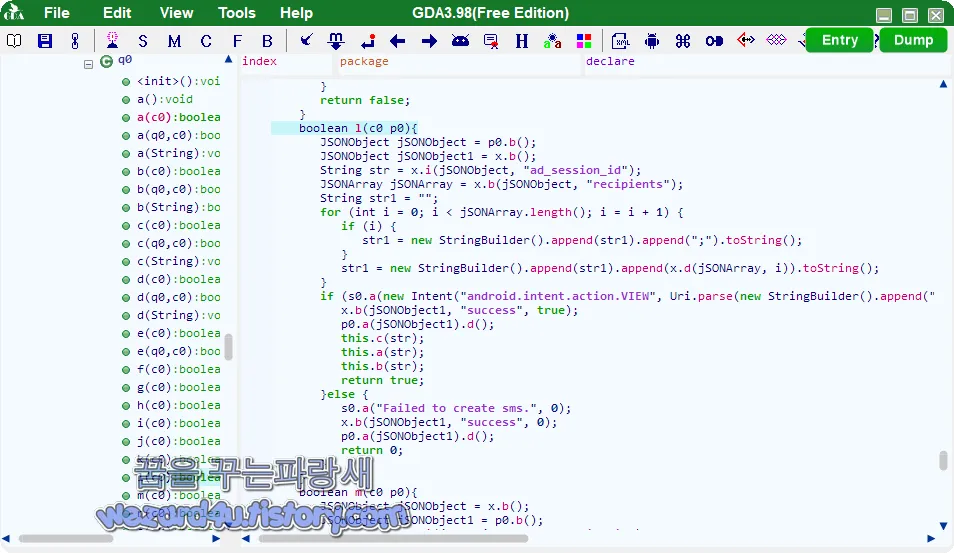Click the C toolbar letter icon
The height and width of the screenshot is (553, 954).
click(x=206, y=41)
